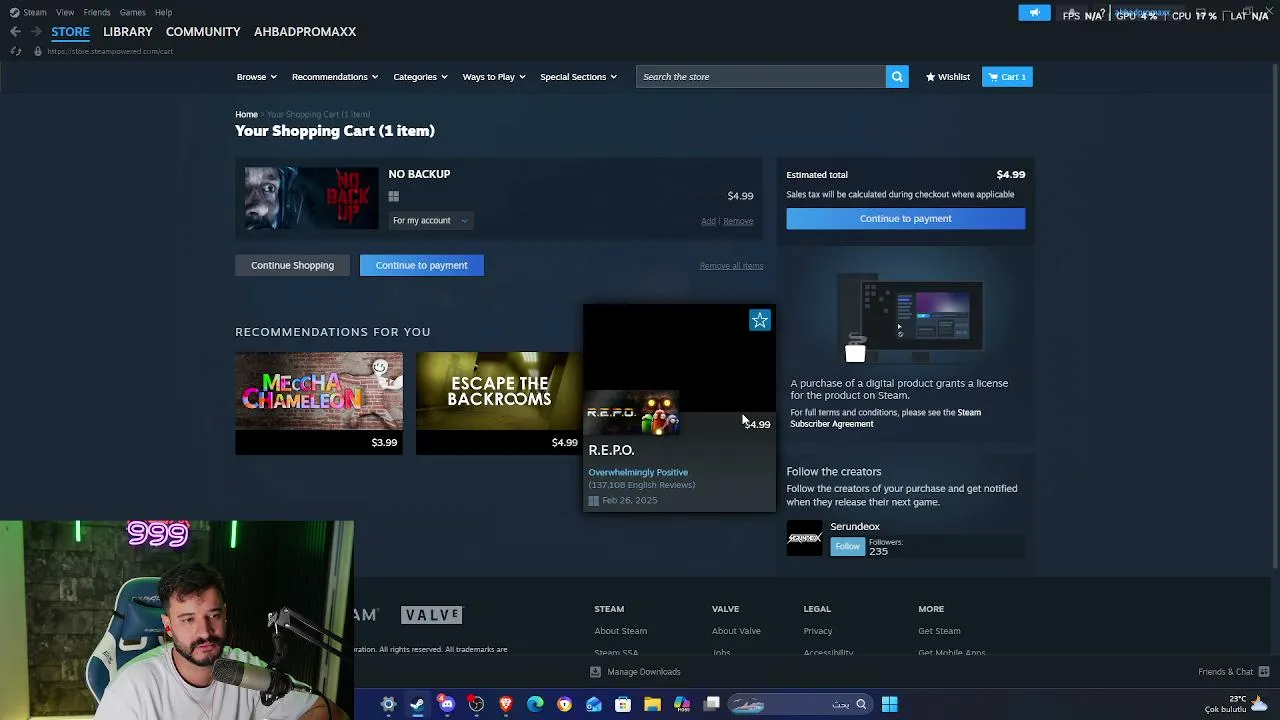
Task: Go back with the Steam back arrow
Action: pyautogui.click(x=15, y=32)
